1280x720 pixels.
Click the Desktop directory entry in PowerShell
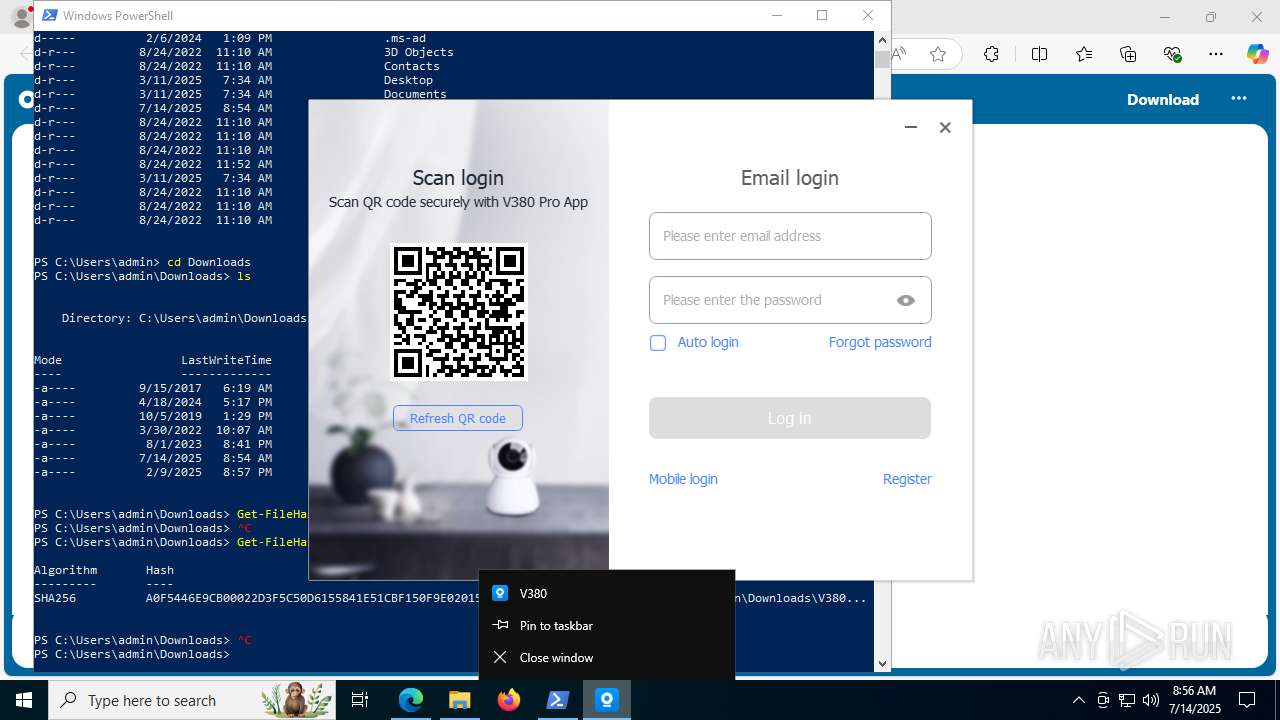[x=409, y=80]
